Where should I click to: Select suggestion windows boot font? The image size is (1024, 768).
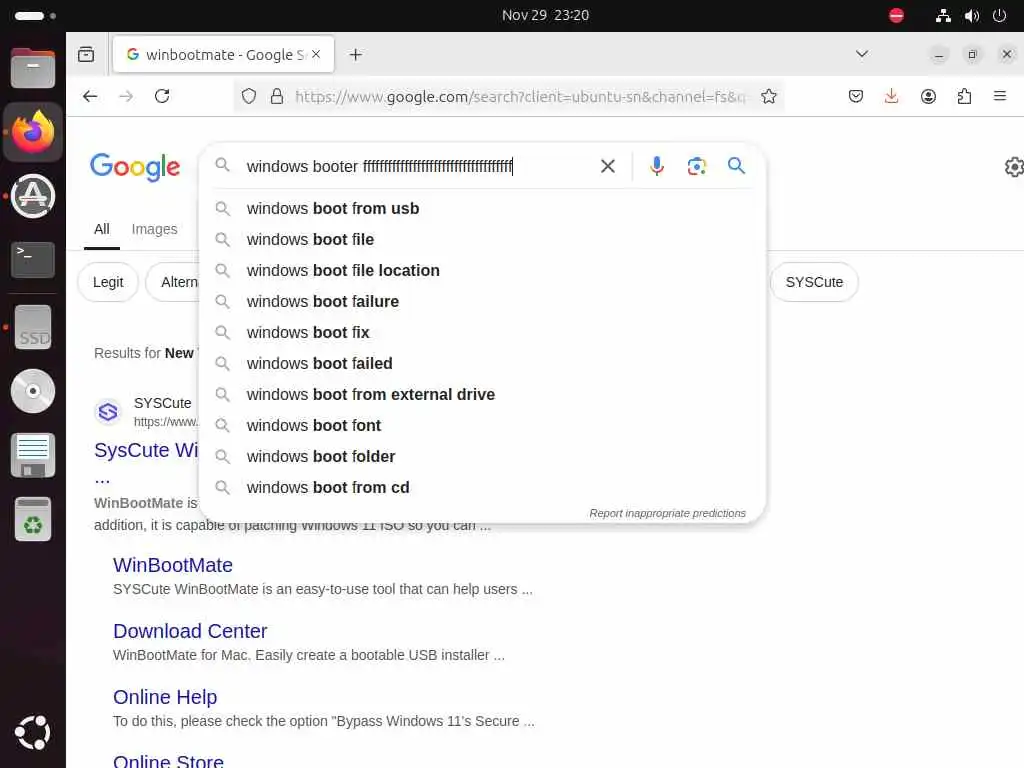pos(482,426)
